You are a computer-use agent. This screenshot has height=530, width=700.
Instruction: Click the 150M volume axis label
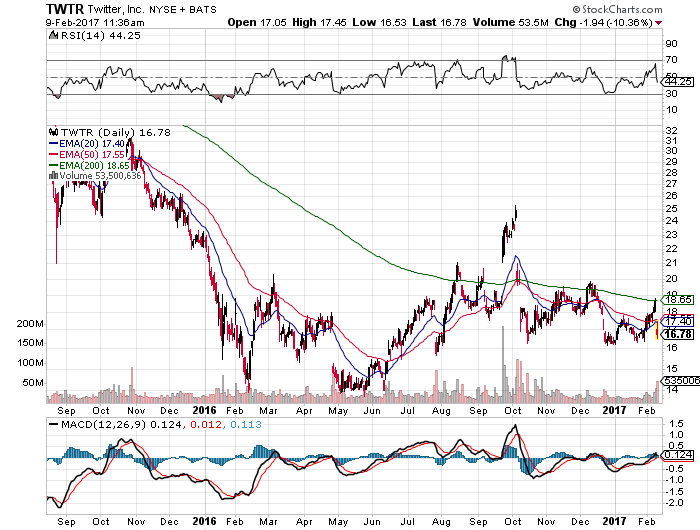tap(30, 343)
